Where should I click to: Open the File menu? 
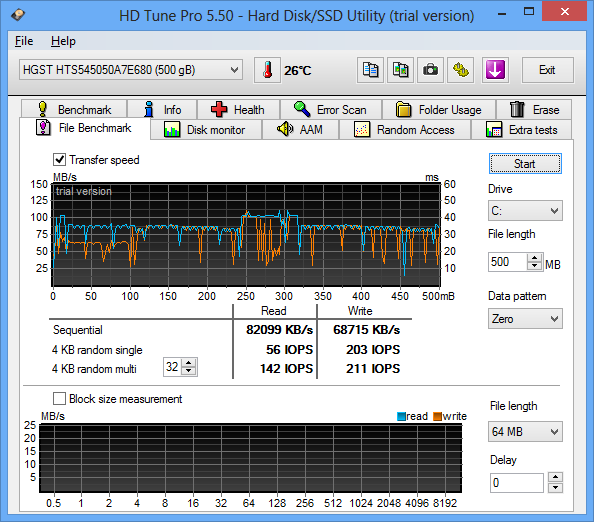tap(24, 41)
